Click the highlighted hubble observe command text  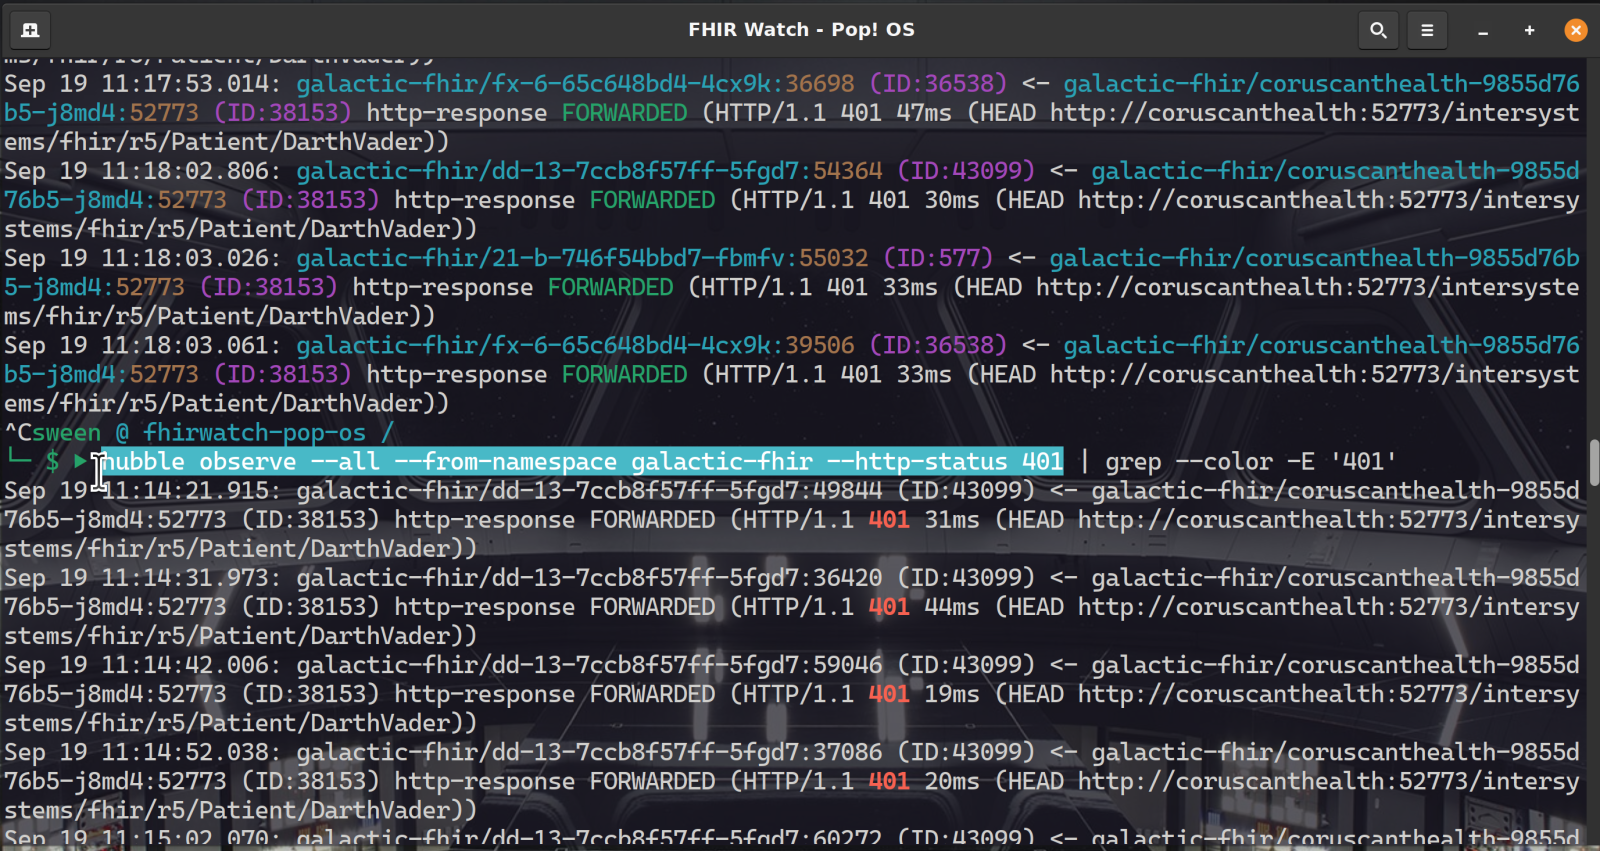[x=582, y=461]
